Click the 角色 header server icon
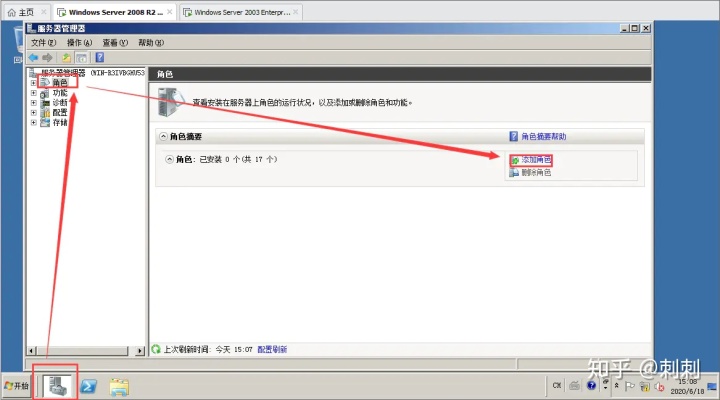Screen dimensions: 720x400 click(x=170, y=102)
